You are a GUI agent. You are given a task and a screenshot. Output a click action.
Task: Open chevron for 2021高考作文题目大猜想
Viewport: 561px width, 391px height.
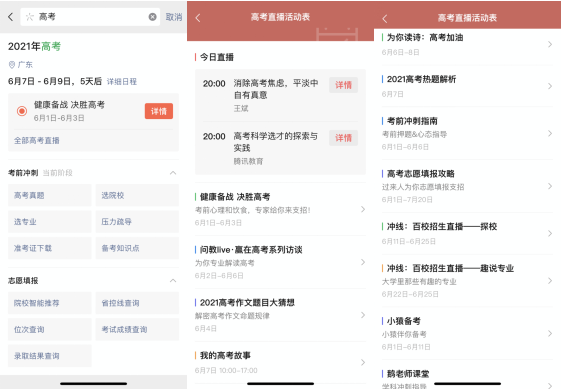pos(363,315)
